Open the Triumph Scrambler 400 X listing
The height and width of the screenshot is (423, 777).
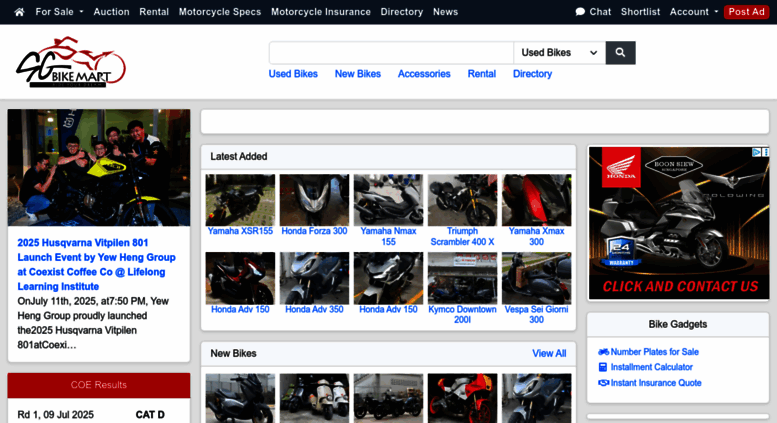tap(462, 236)
